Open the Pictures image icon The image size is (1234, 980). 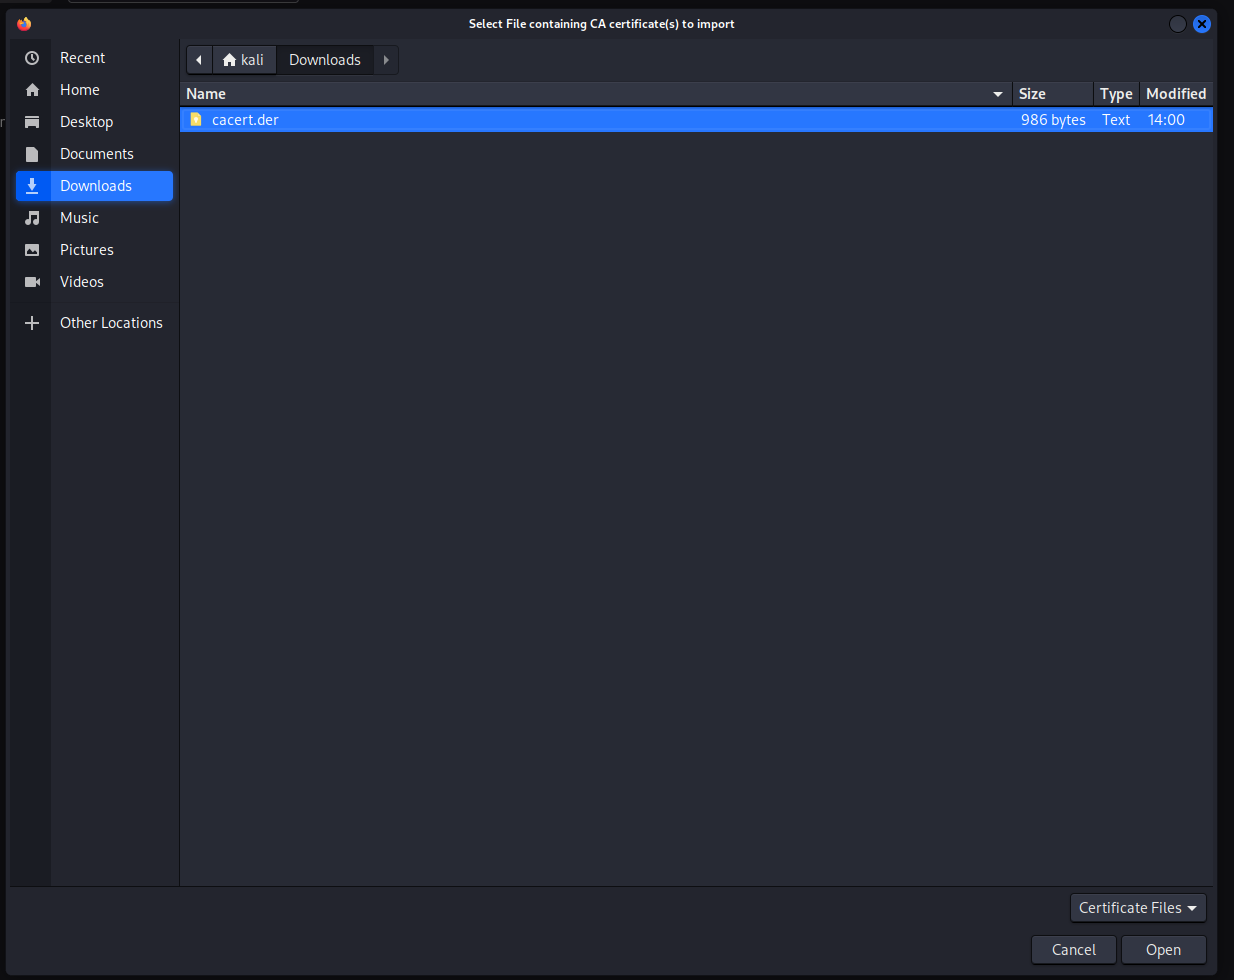pos(32,250)
